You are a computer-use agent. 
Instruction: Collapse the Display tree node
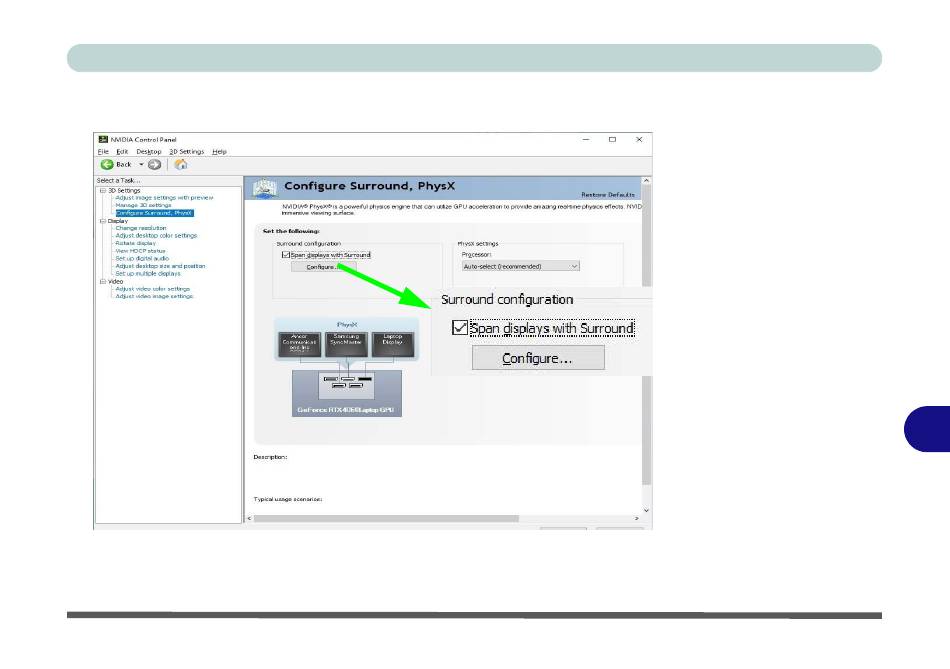[102, 221]
